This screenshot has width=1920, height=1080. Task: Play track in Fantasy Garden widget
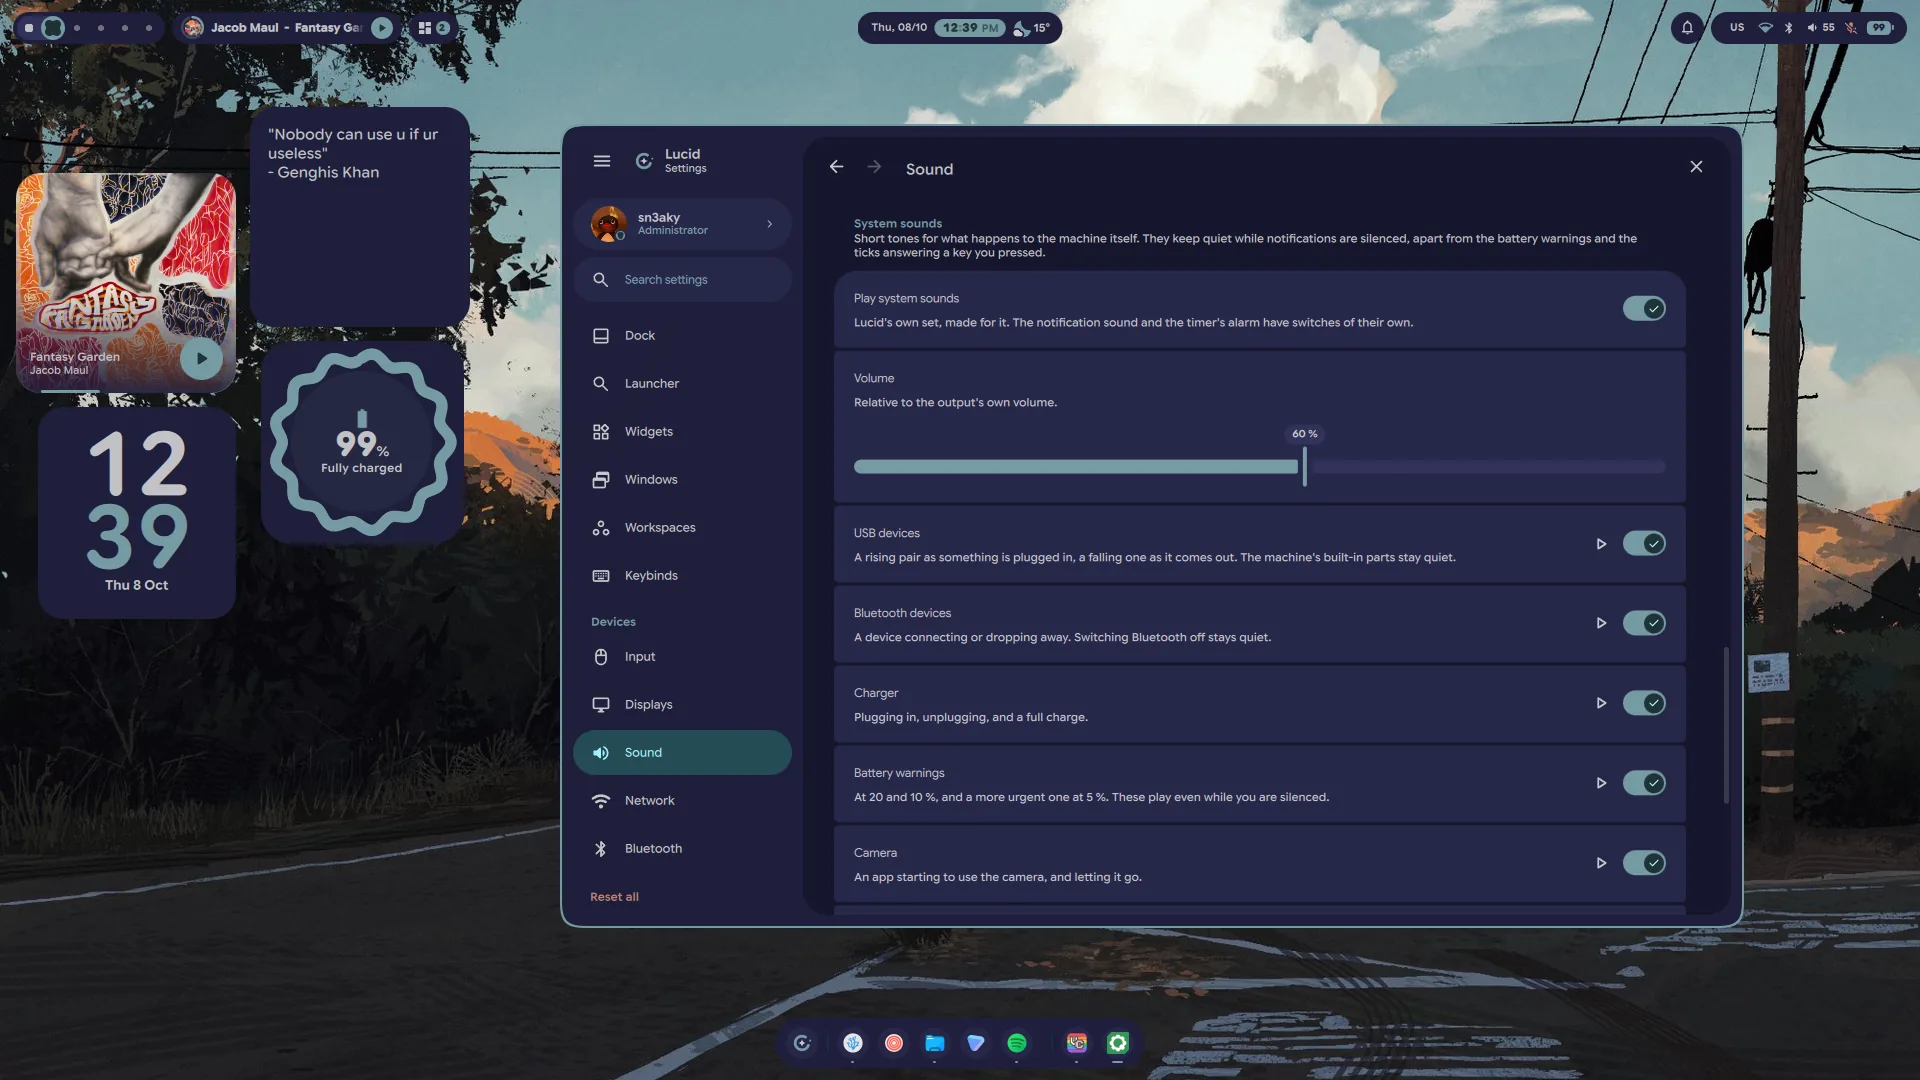201,358
